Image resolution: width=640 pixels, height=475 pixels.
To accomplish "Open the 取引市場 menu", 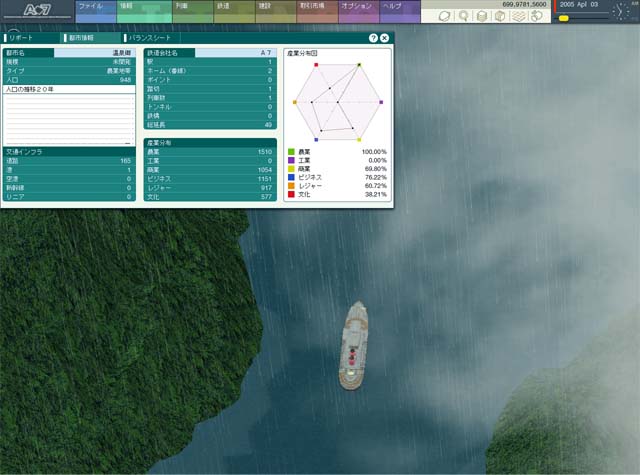I will click(317, 11).
